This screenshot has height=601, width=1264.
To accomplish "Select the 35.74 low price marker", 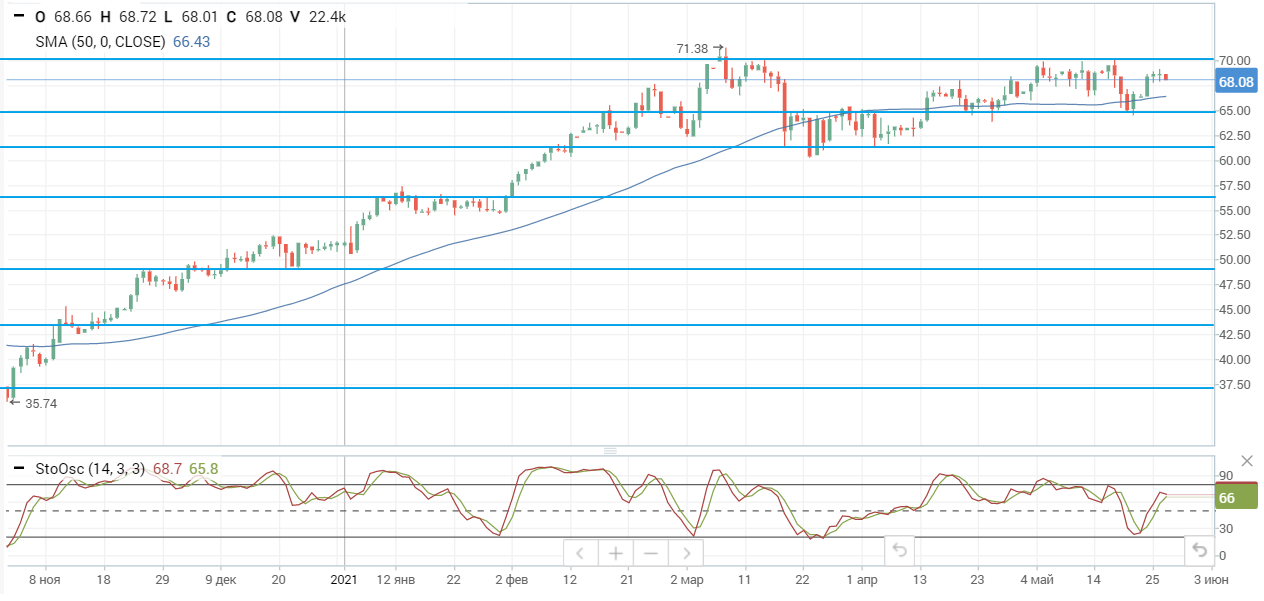I will point(39,404).
